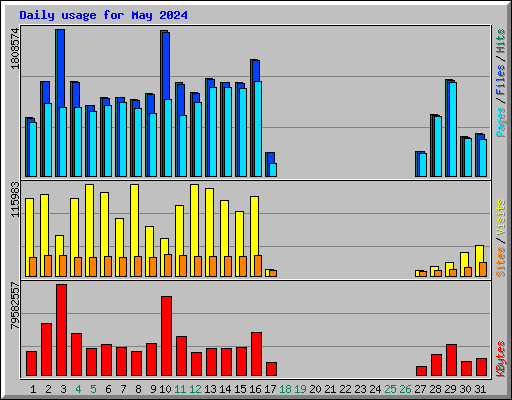Click the Pages legend label
The width and height of the screenshot is (512, 400).
(501, 122)
